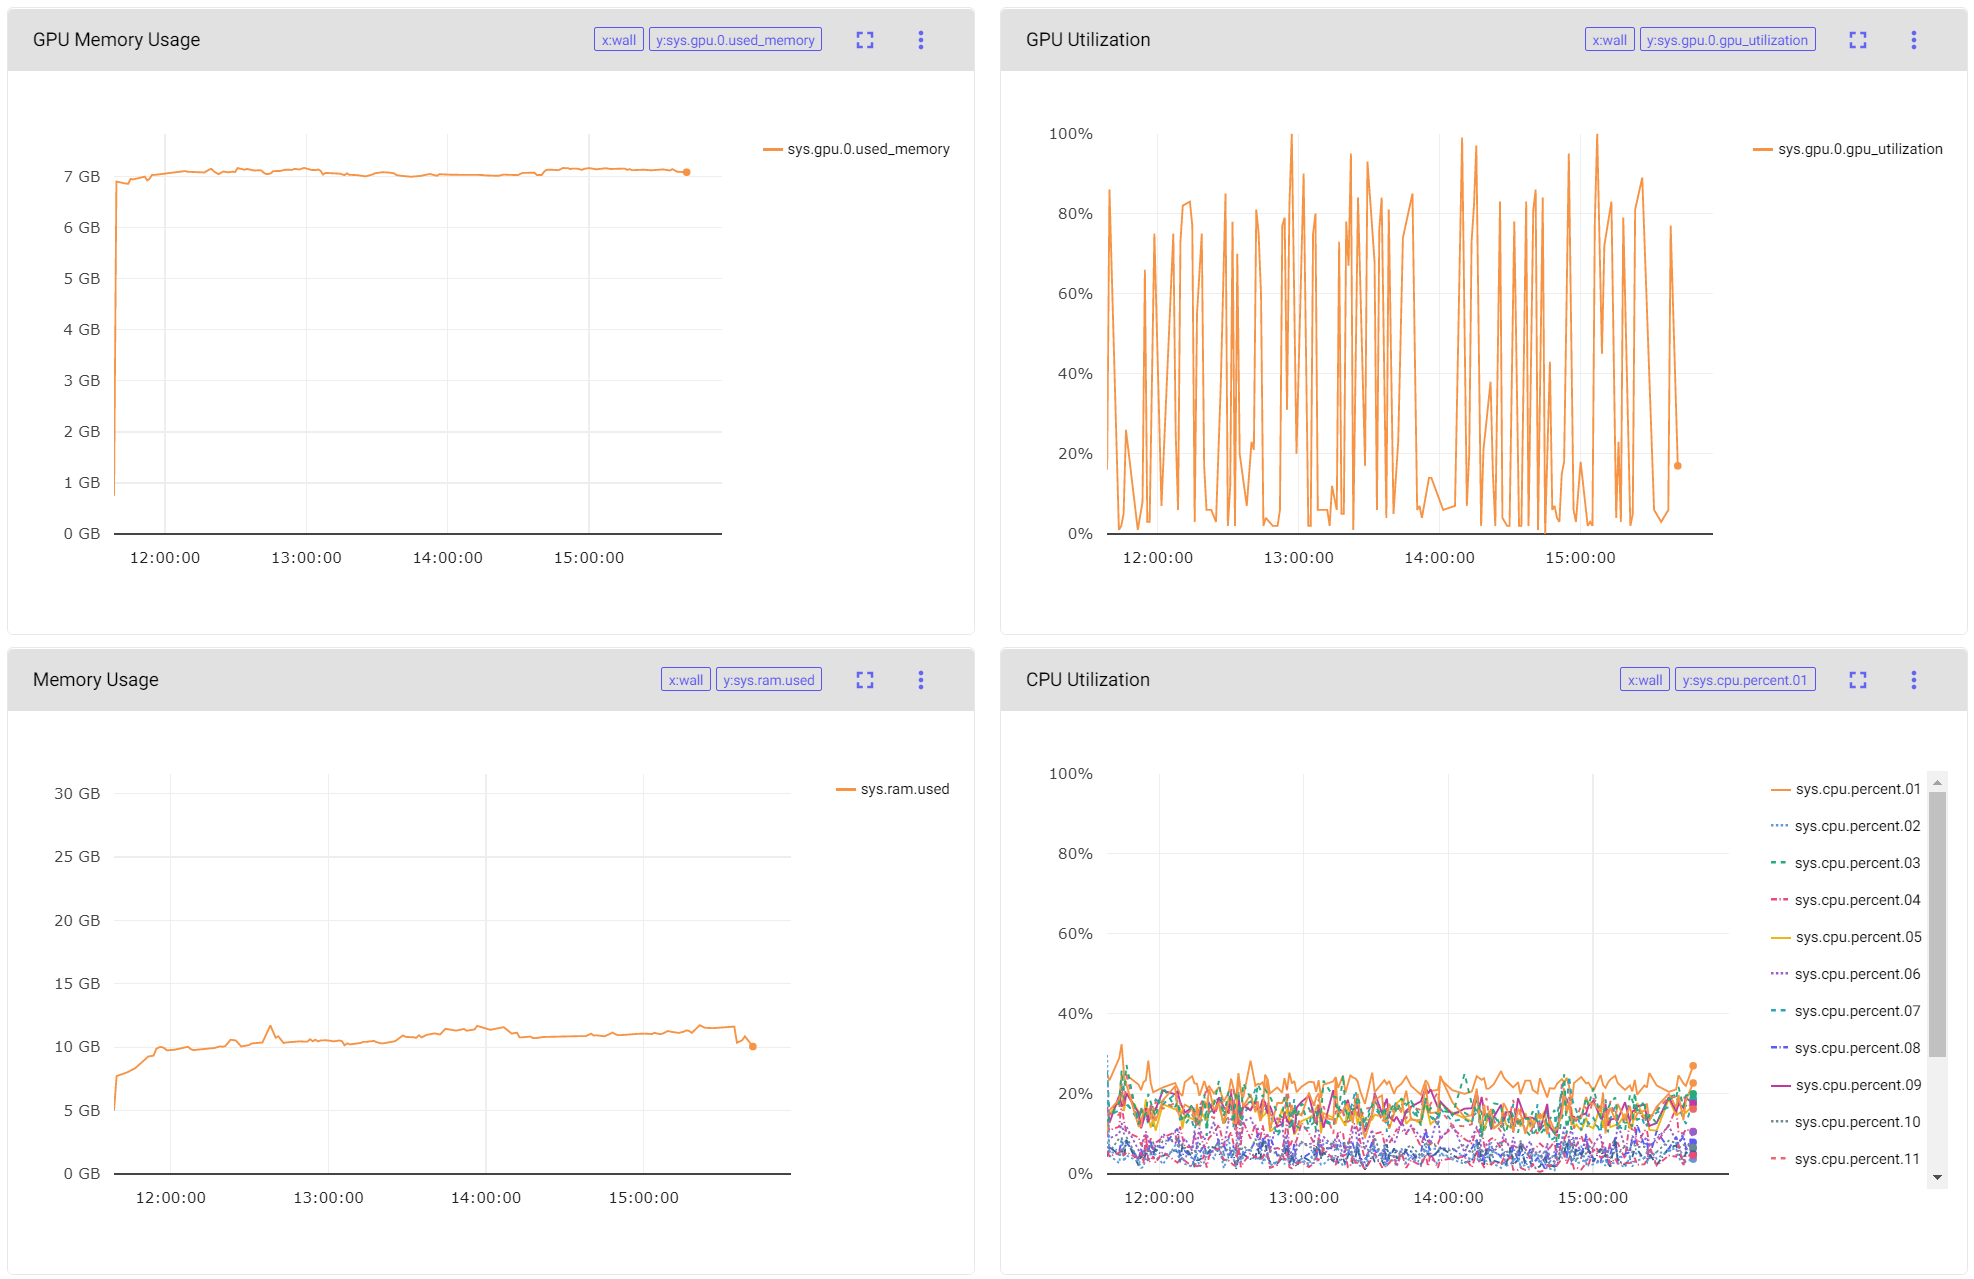Toggle sys.ram.used legend series
Viewport: 1974px width, 1279px height.
click(x=893, y=789)
